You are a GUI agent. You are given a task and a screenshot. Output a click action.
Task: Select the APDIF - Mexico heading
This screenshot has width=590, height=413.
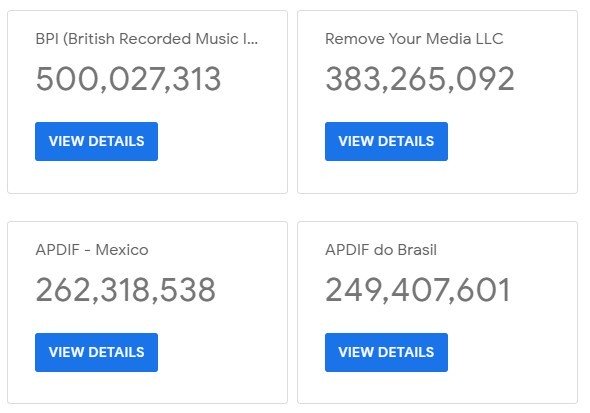click(92, 250)
